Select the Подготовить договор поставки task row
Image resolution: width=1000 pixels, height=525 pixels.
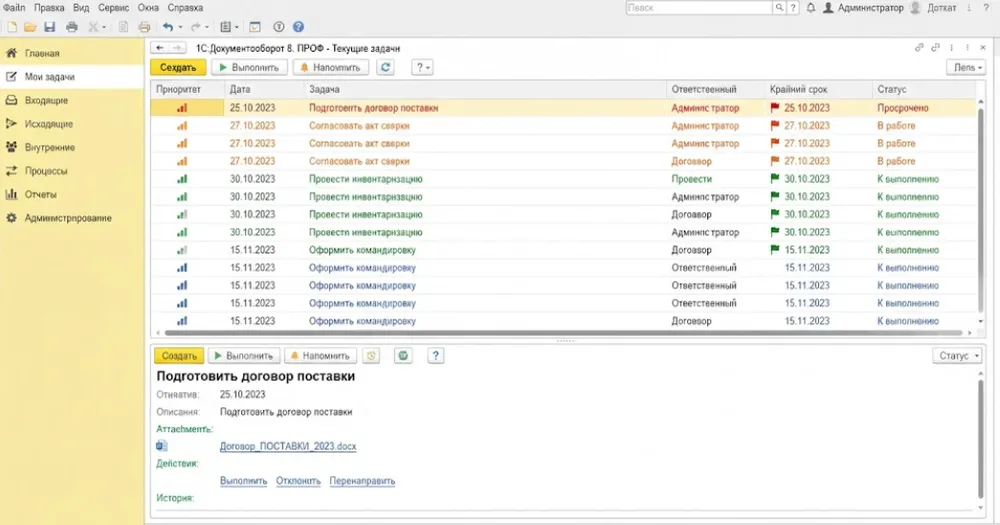563,108
